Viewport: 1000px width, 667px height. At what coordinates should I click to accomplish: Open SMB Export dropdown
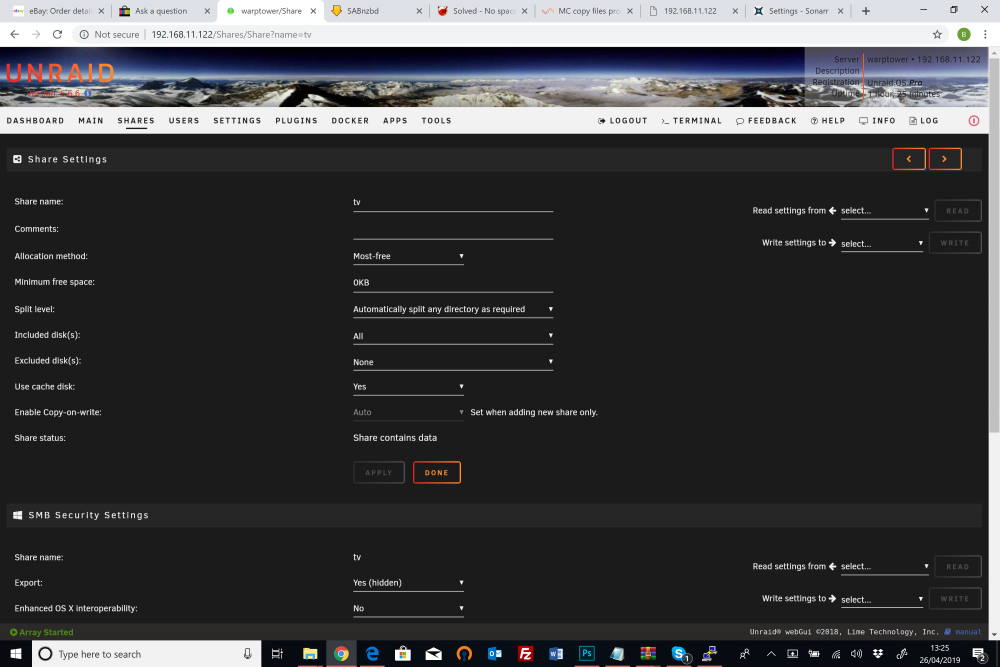pos(409,583)
